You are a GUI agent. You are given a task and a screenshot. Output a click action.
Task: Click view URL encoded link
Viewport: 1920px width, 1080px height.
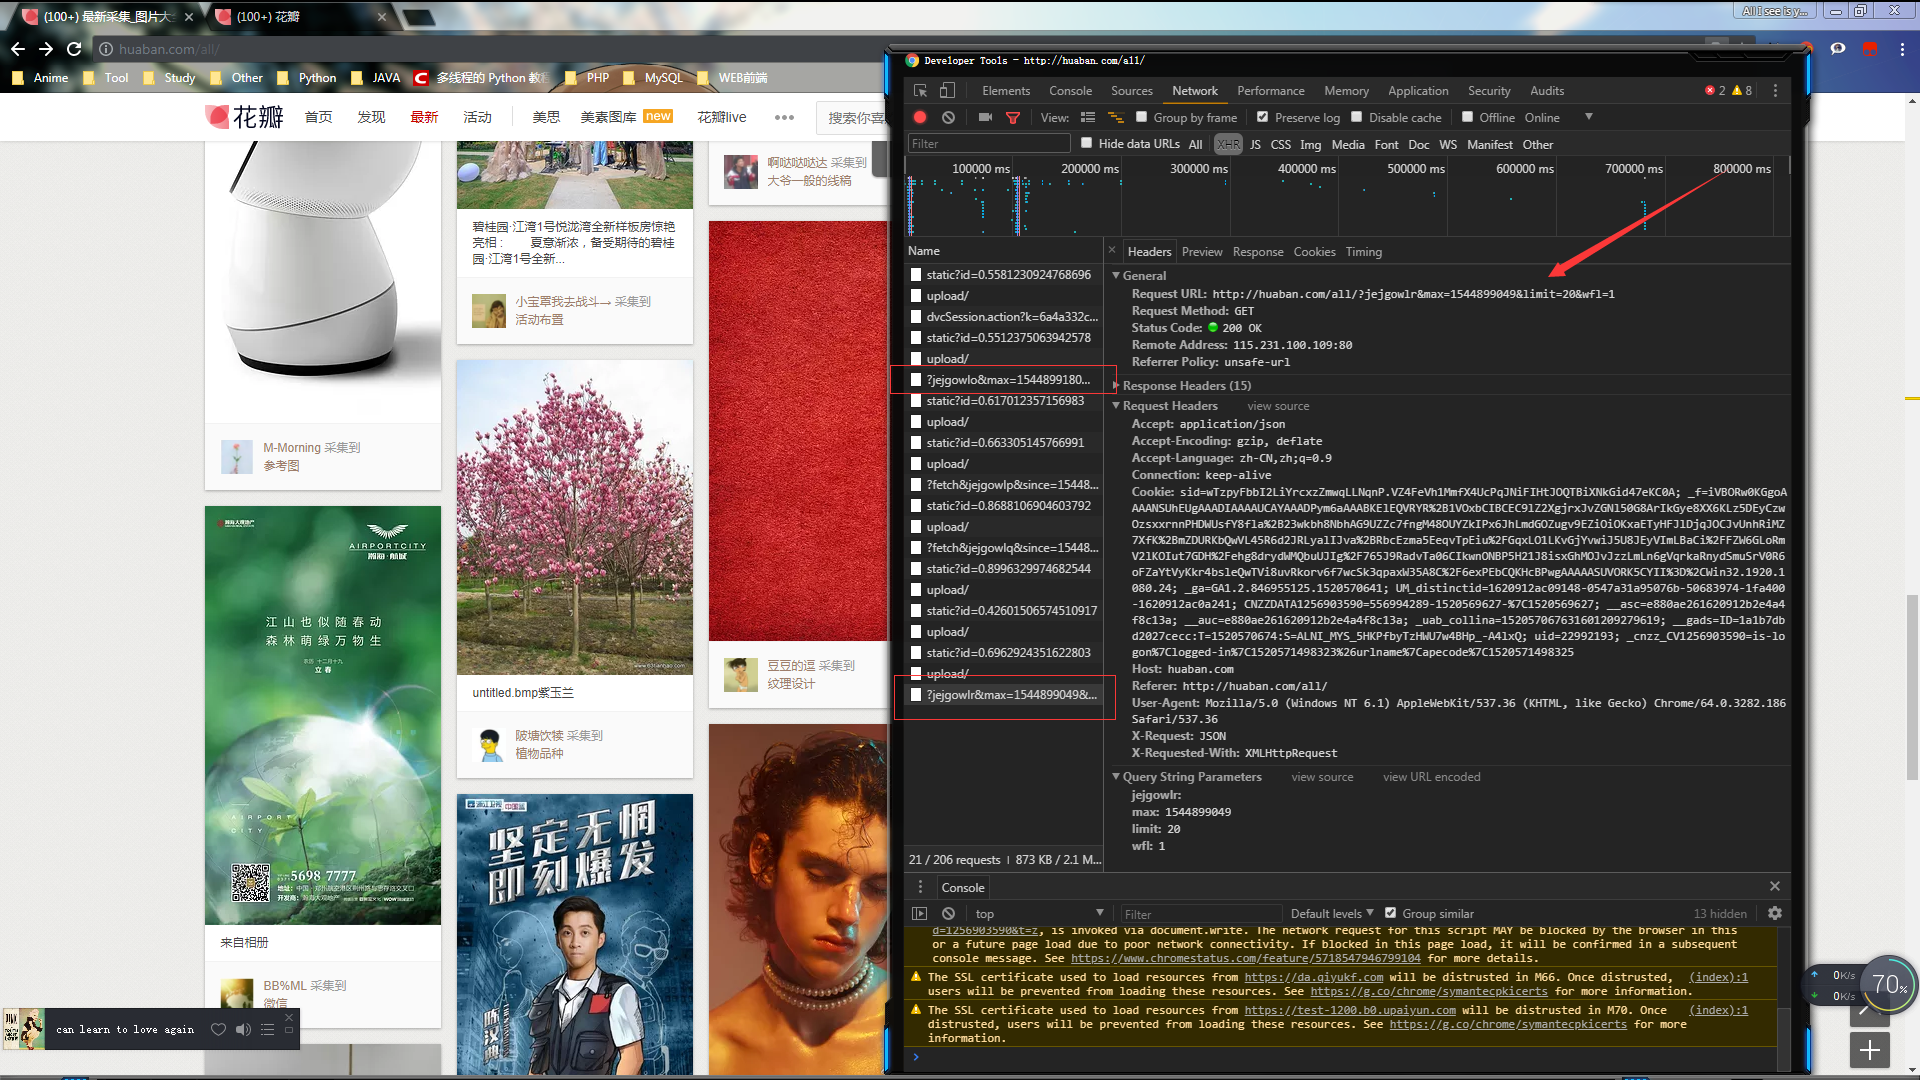(1430, 777)
